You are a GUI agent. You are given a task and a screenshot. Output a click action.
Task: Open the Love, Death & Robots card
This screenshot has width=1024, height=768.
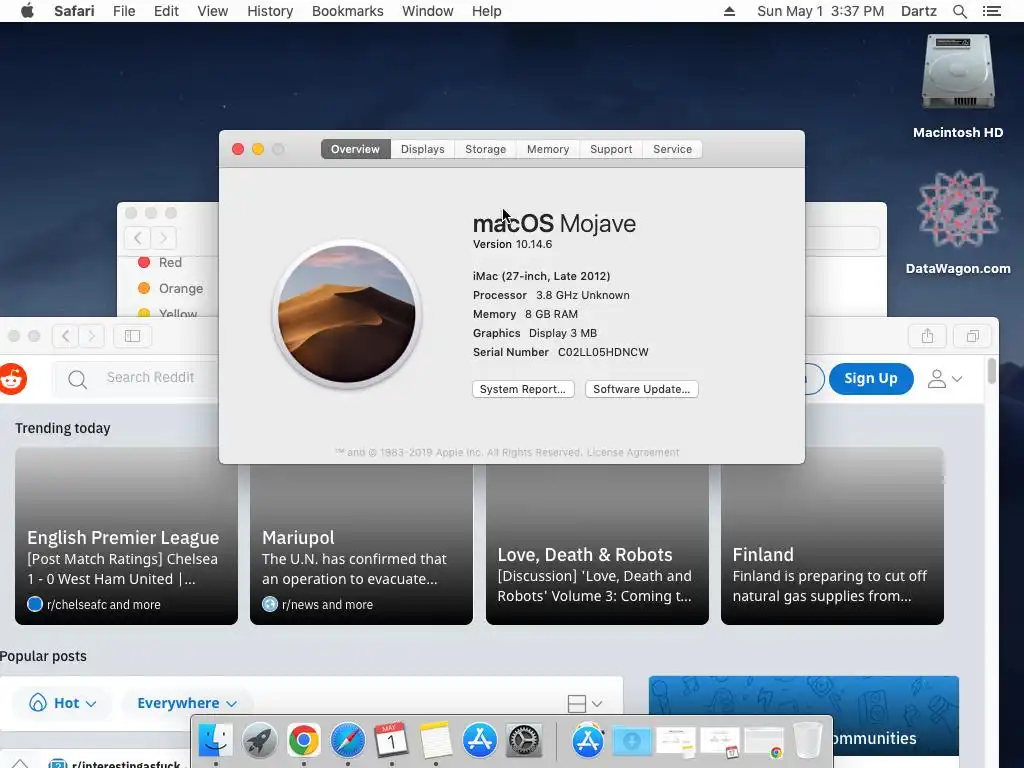597,543
